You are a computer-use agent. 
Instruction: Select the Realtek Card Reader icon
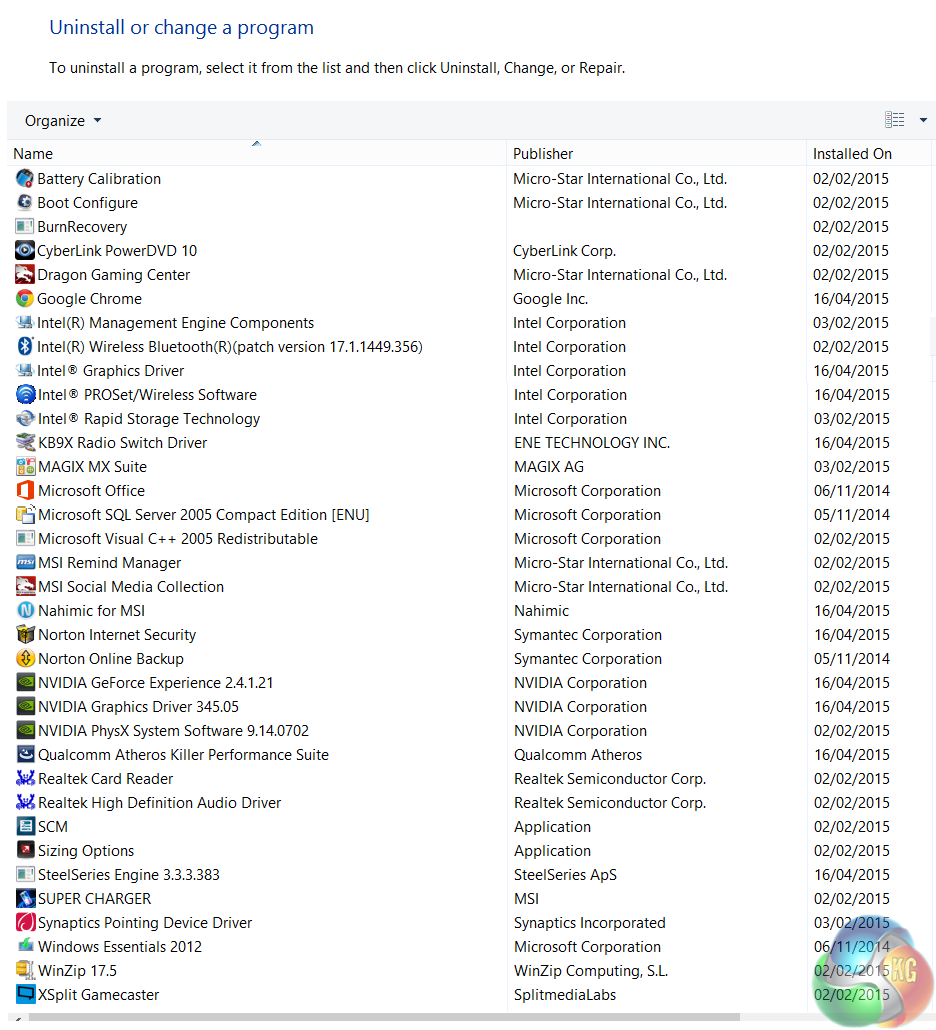click(x=26, y=778)
